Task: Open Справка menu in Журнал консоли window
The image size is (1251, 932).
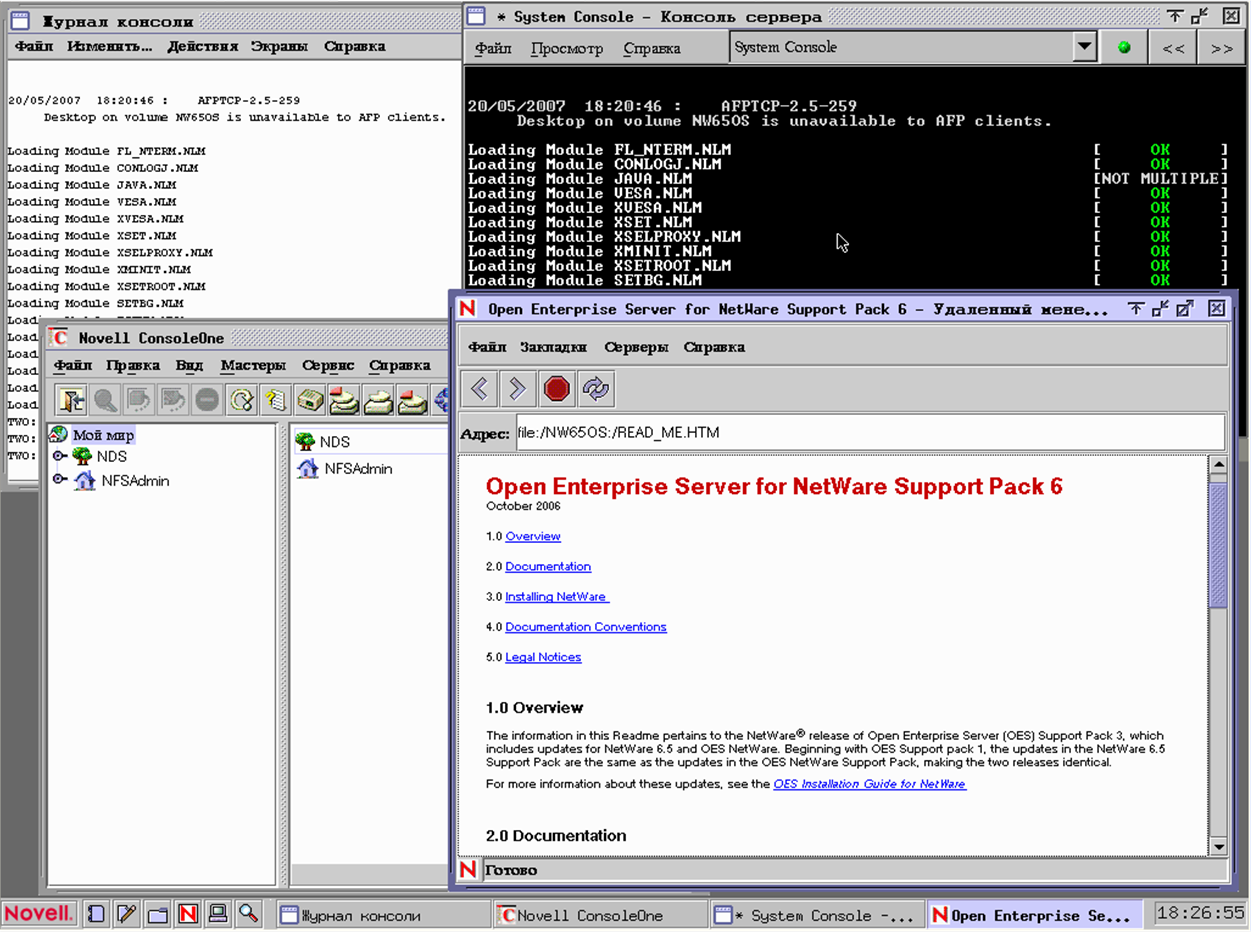Action: click(x=355, y=46)
